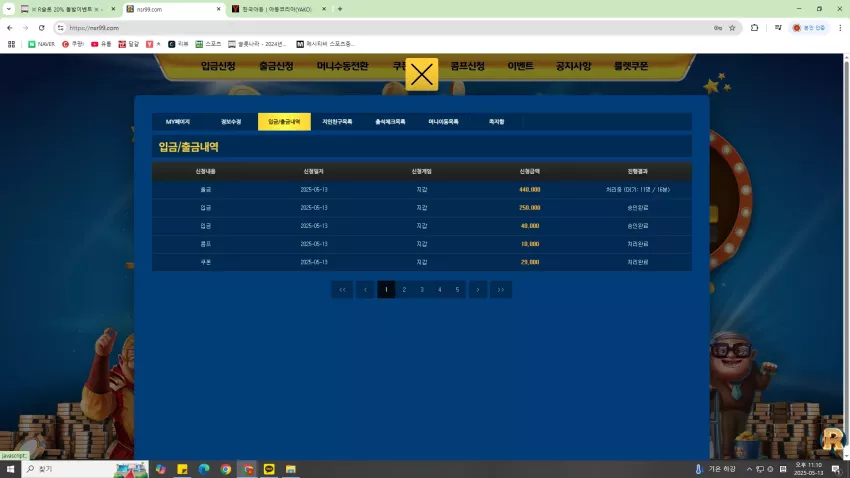This screenshot has height=478, width=850.
Task: Switch to the MY페이지 tab
Action: coord(178,122)
